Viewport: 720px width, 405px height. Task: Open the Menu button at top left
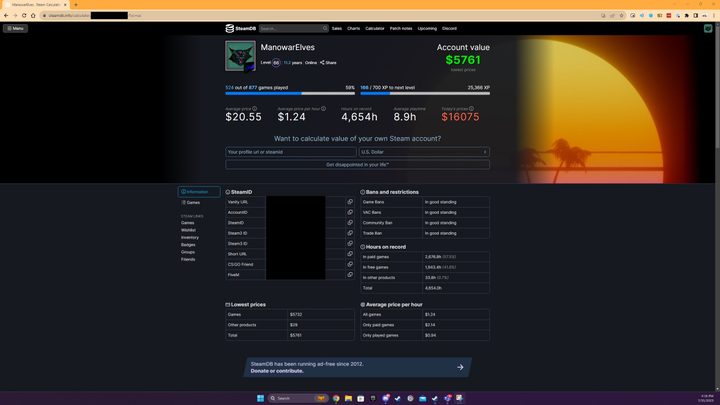pyautogui.click(x=15, y=28)
